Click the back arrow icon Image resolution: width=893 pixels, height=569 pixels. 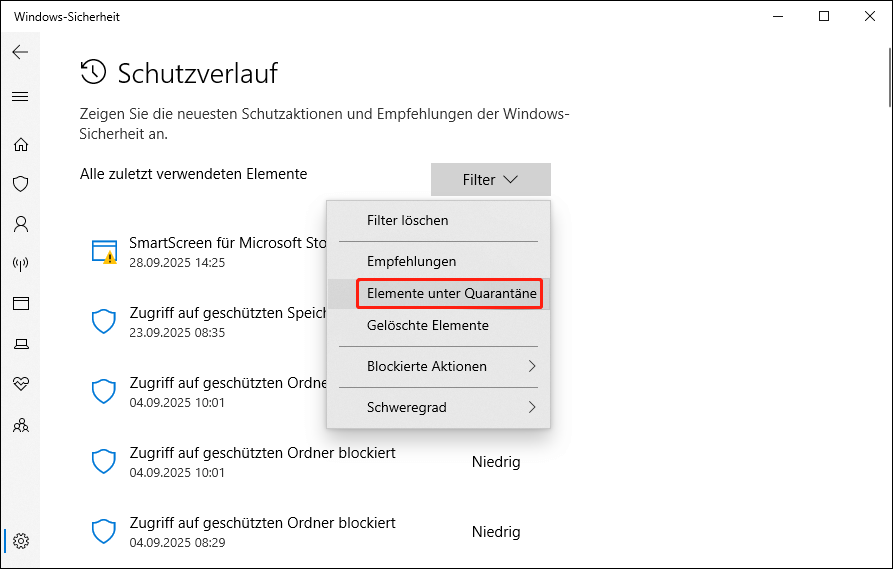click(x=20, y=52)
